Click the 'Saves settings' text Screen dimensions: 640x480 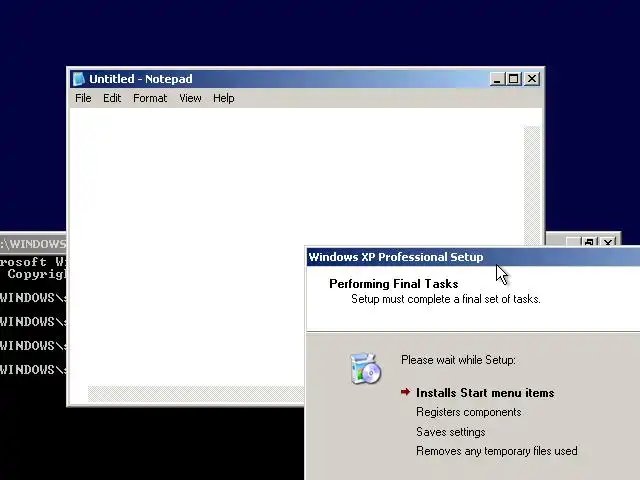[451, 432]
